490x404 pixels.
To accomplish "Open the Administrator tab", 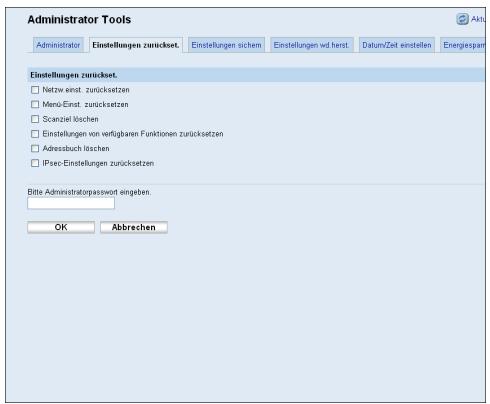I will click(x=58, y=45).
